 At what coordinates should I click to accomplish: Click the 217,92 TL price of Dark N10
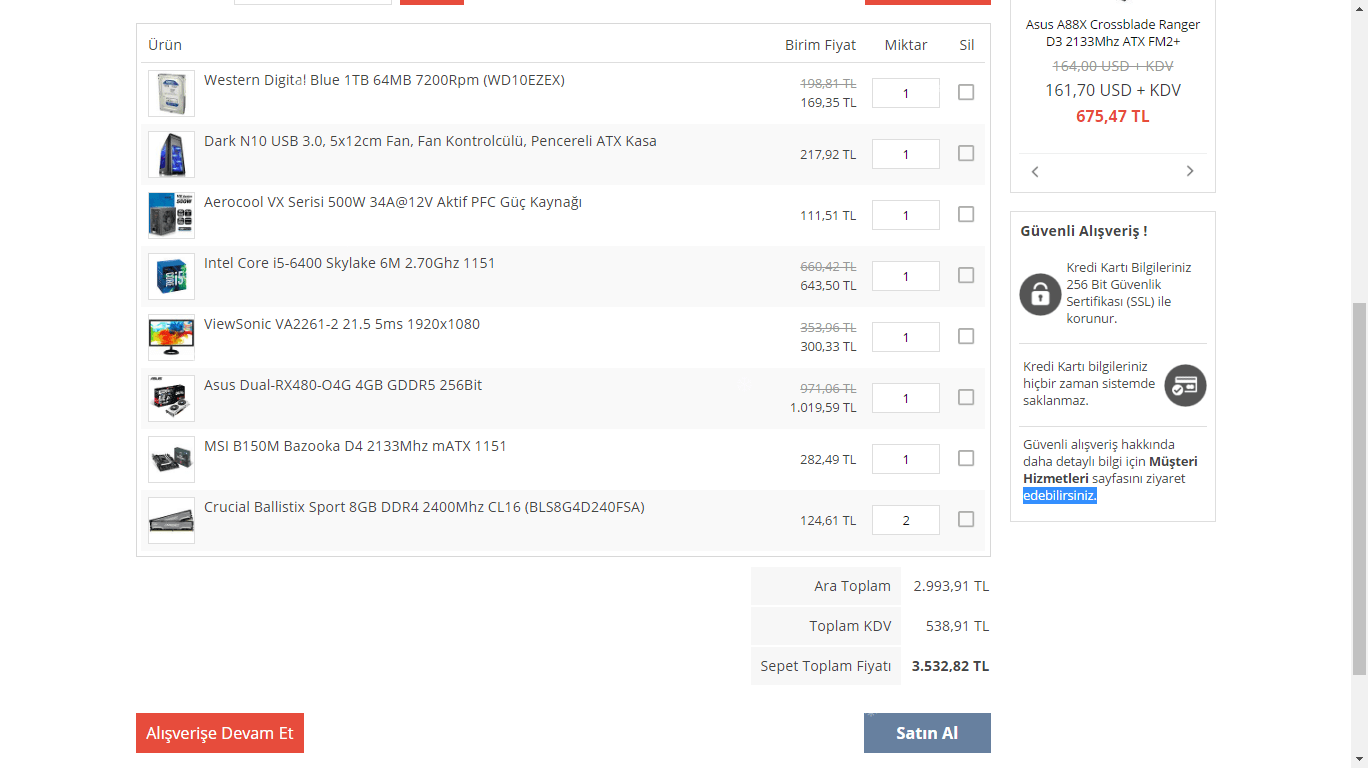tap(828, 155)
